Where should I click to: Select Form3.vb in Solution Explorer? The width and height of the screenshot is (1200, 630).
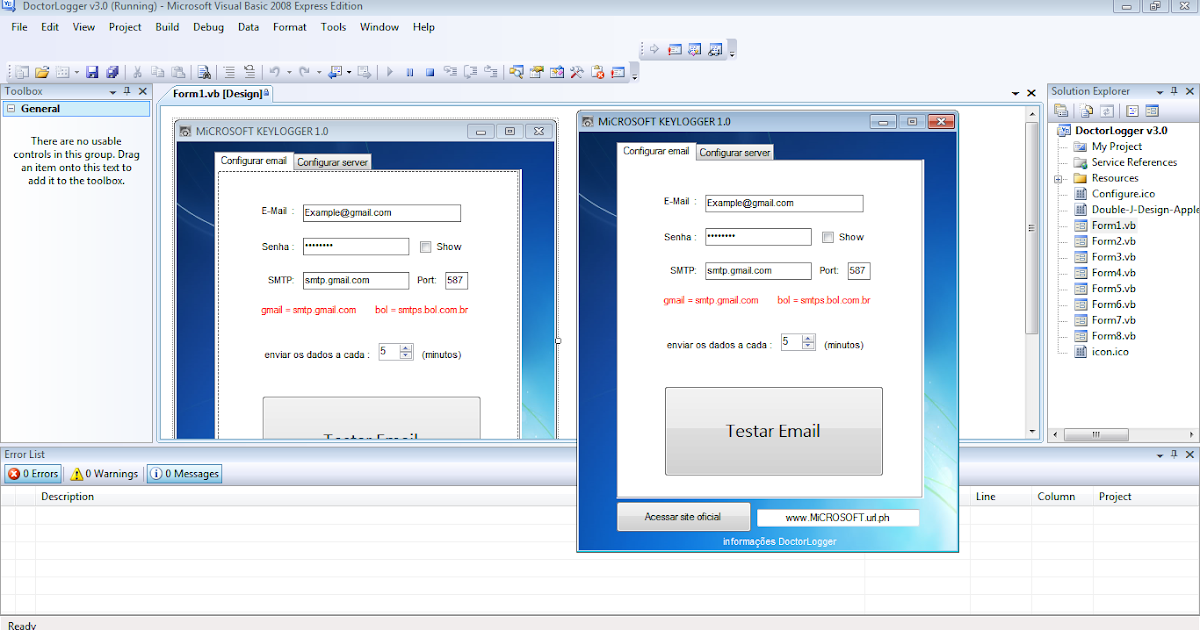1113,257
